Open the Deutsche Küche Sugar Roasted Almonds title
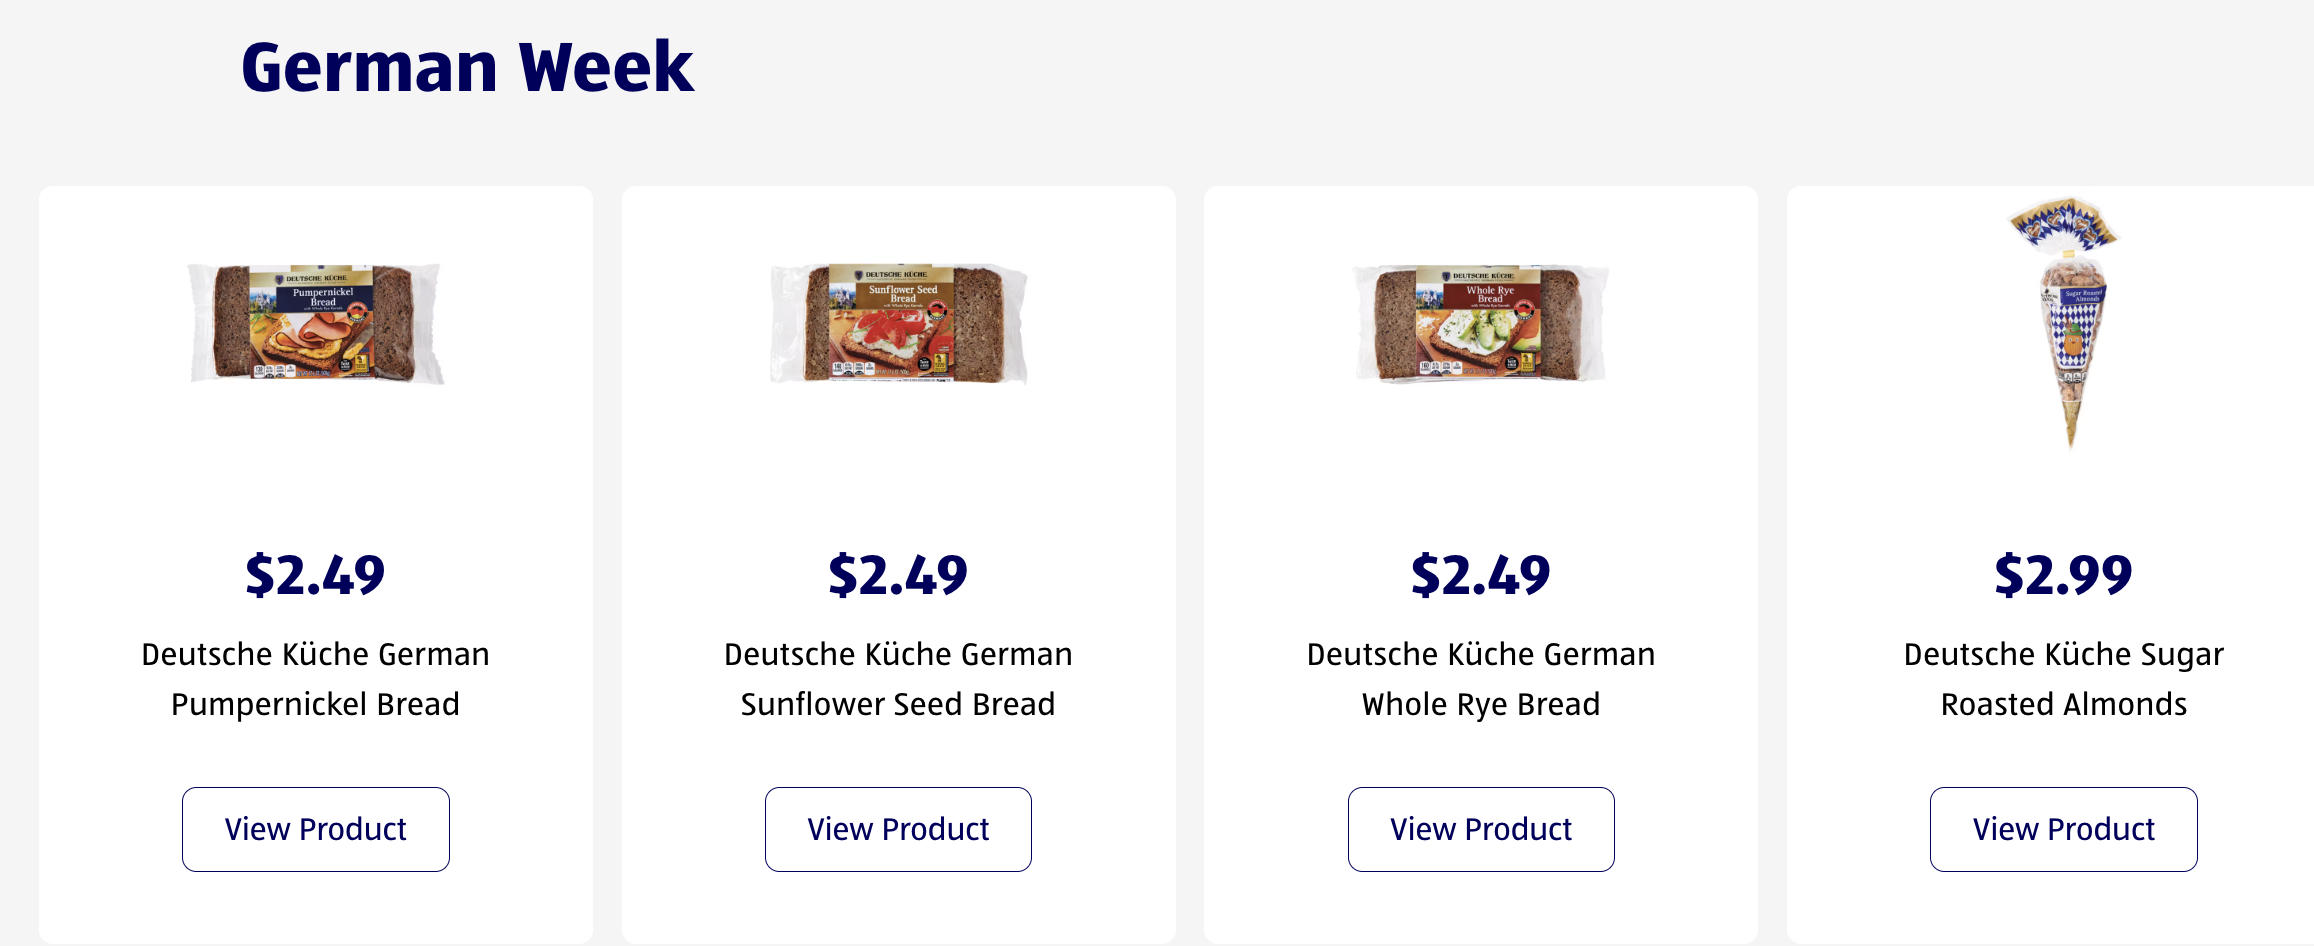This screenshot has height=946, width=2314. (x=2063, y=679)
